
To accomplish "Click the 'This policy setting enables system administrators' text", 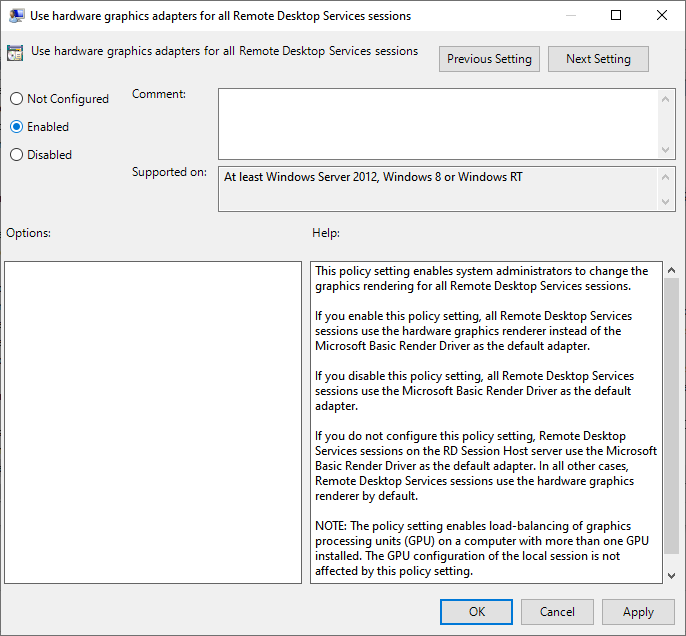I will 481,279.
